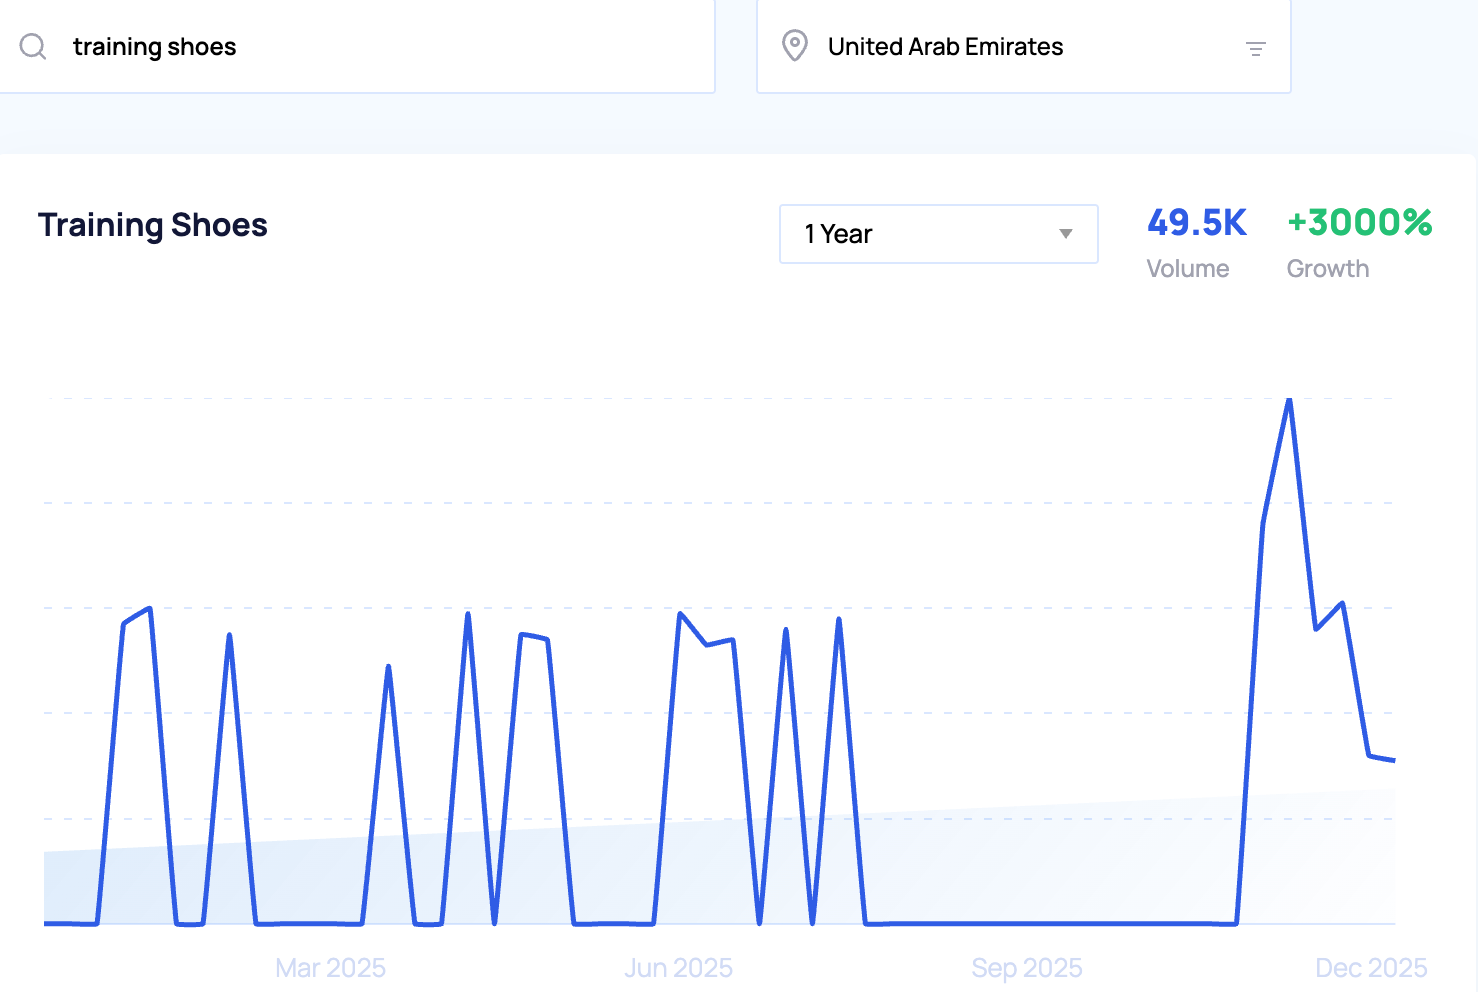Click the flat zero line above Sep 2025
This screenshot has height=992, width=1478.
click(1027, 923)
